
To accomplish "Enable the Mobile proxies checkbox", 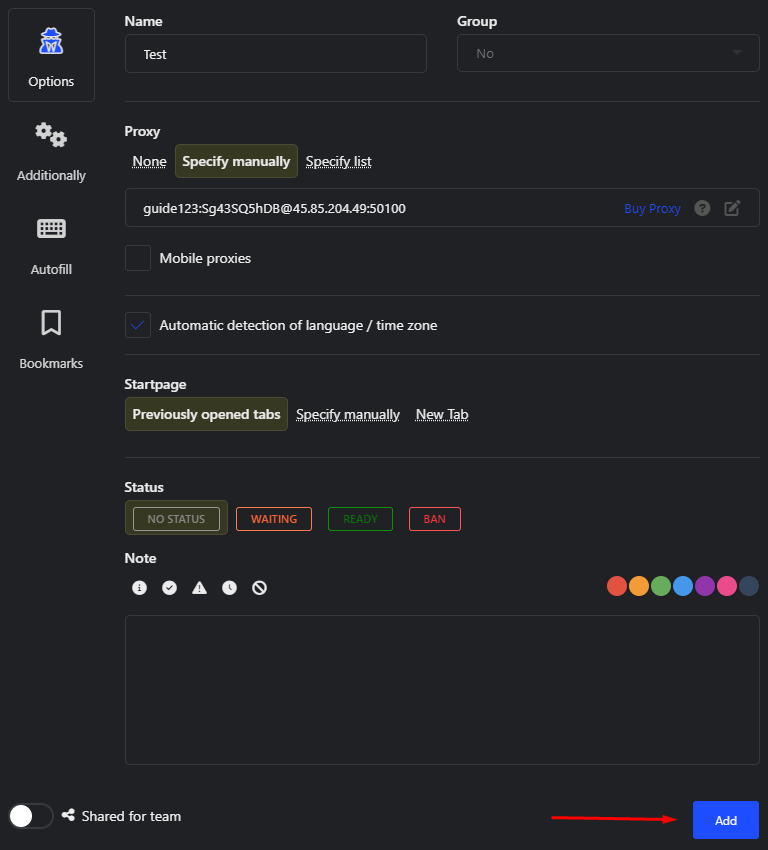I will point(138,258).
